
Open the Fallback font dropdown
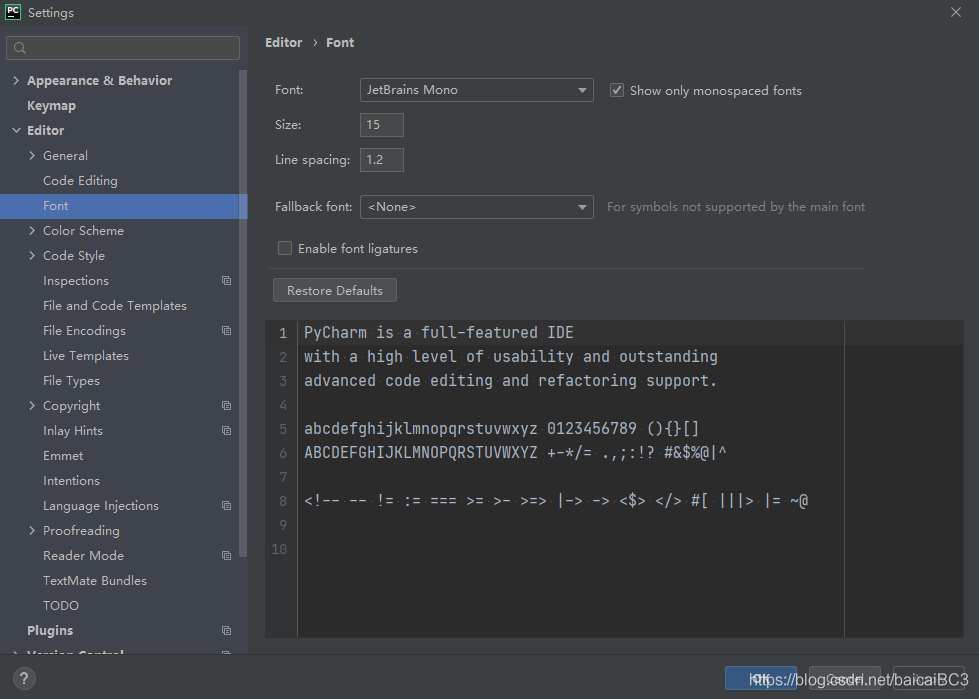[477, 207]
